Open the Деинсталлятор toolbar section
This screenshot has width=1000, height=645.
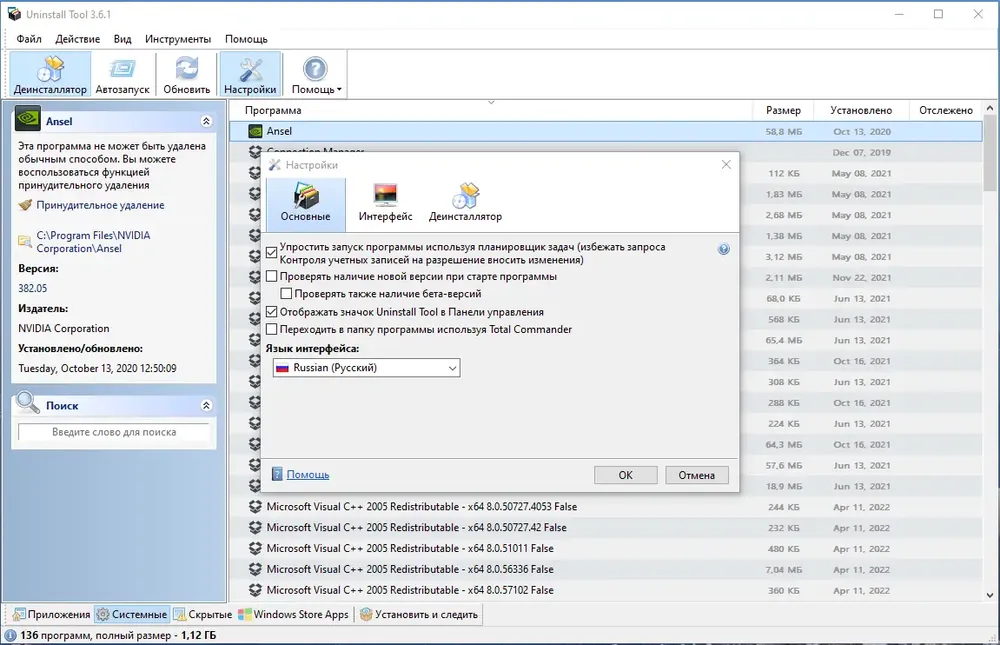pos(50,75)
